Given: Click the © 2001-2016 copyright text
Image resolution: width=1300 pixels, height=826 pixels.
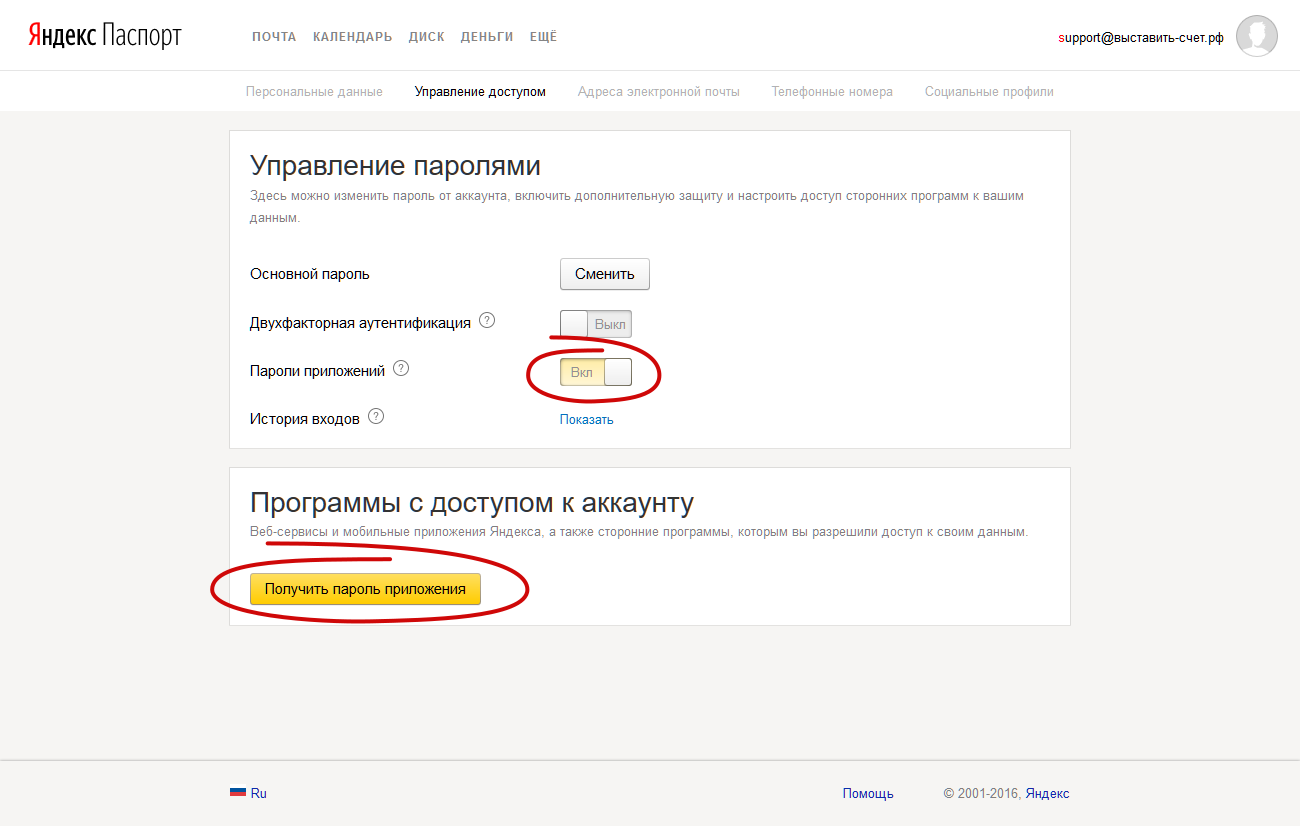Looking at the screenshot, I should 982,794.
